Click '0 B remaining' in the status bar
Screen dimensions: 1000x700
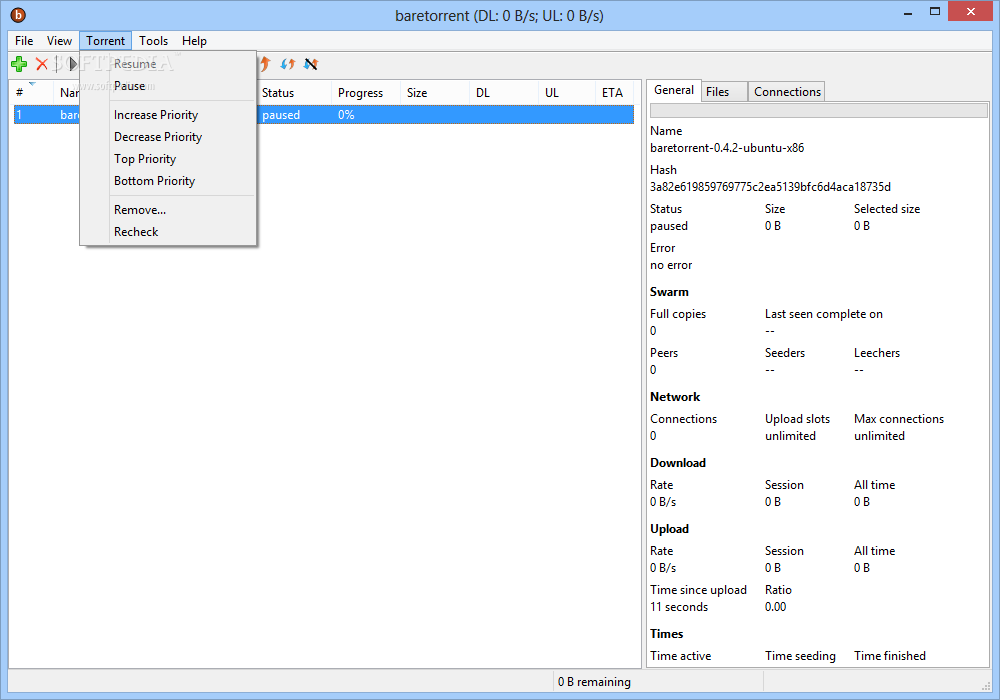pos(594,682)
